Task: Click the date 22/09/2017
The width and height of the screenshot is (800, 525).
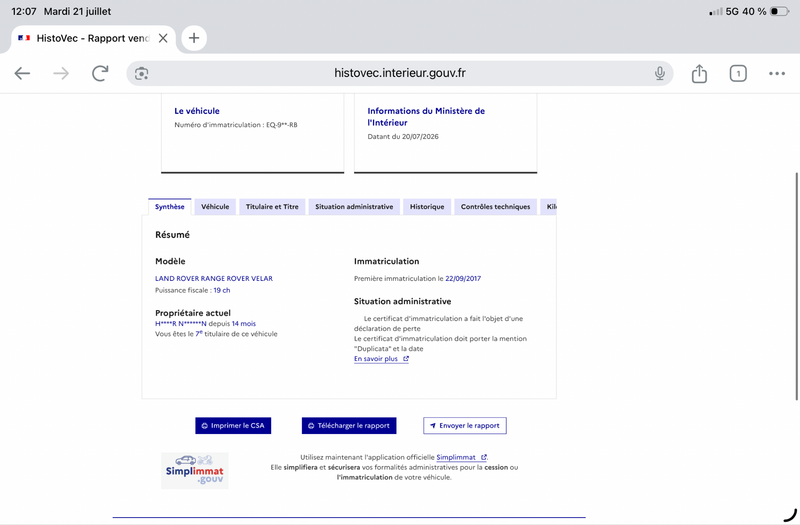Action: coord(463,279)
